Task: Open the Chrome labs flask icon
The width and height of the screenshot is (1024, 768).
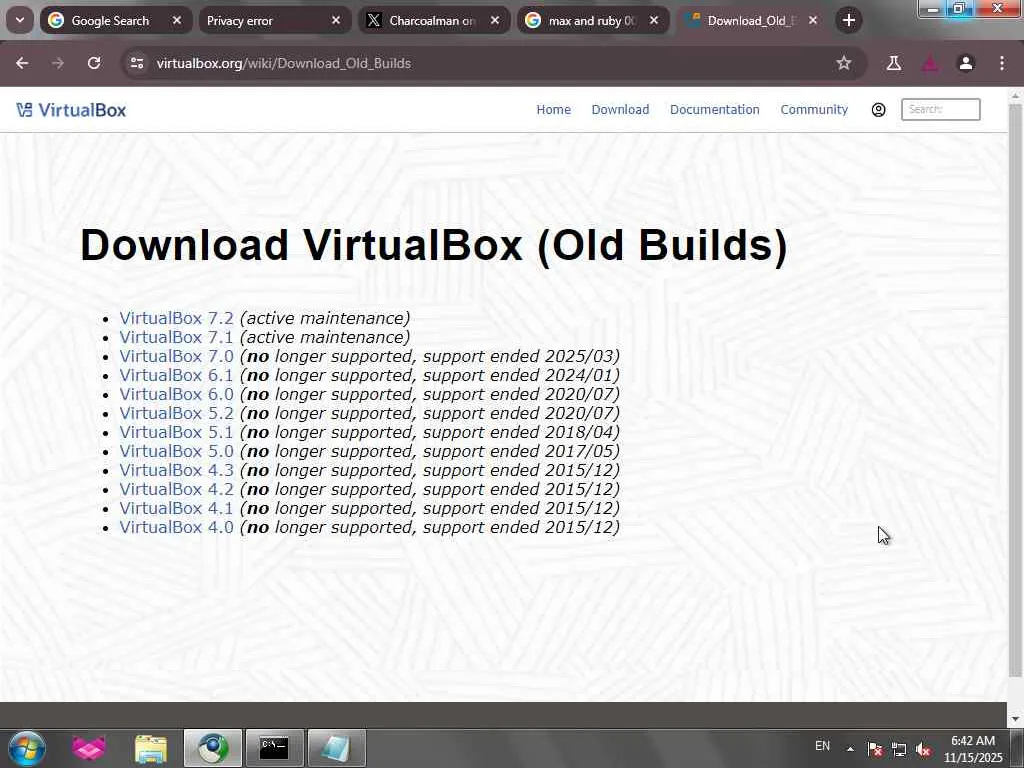Action: coord(894,63)
